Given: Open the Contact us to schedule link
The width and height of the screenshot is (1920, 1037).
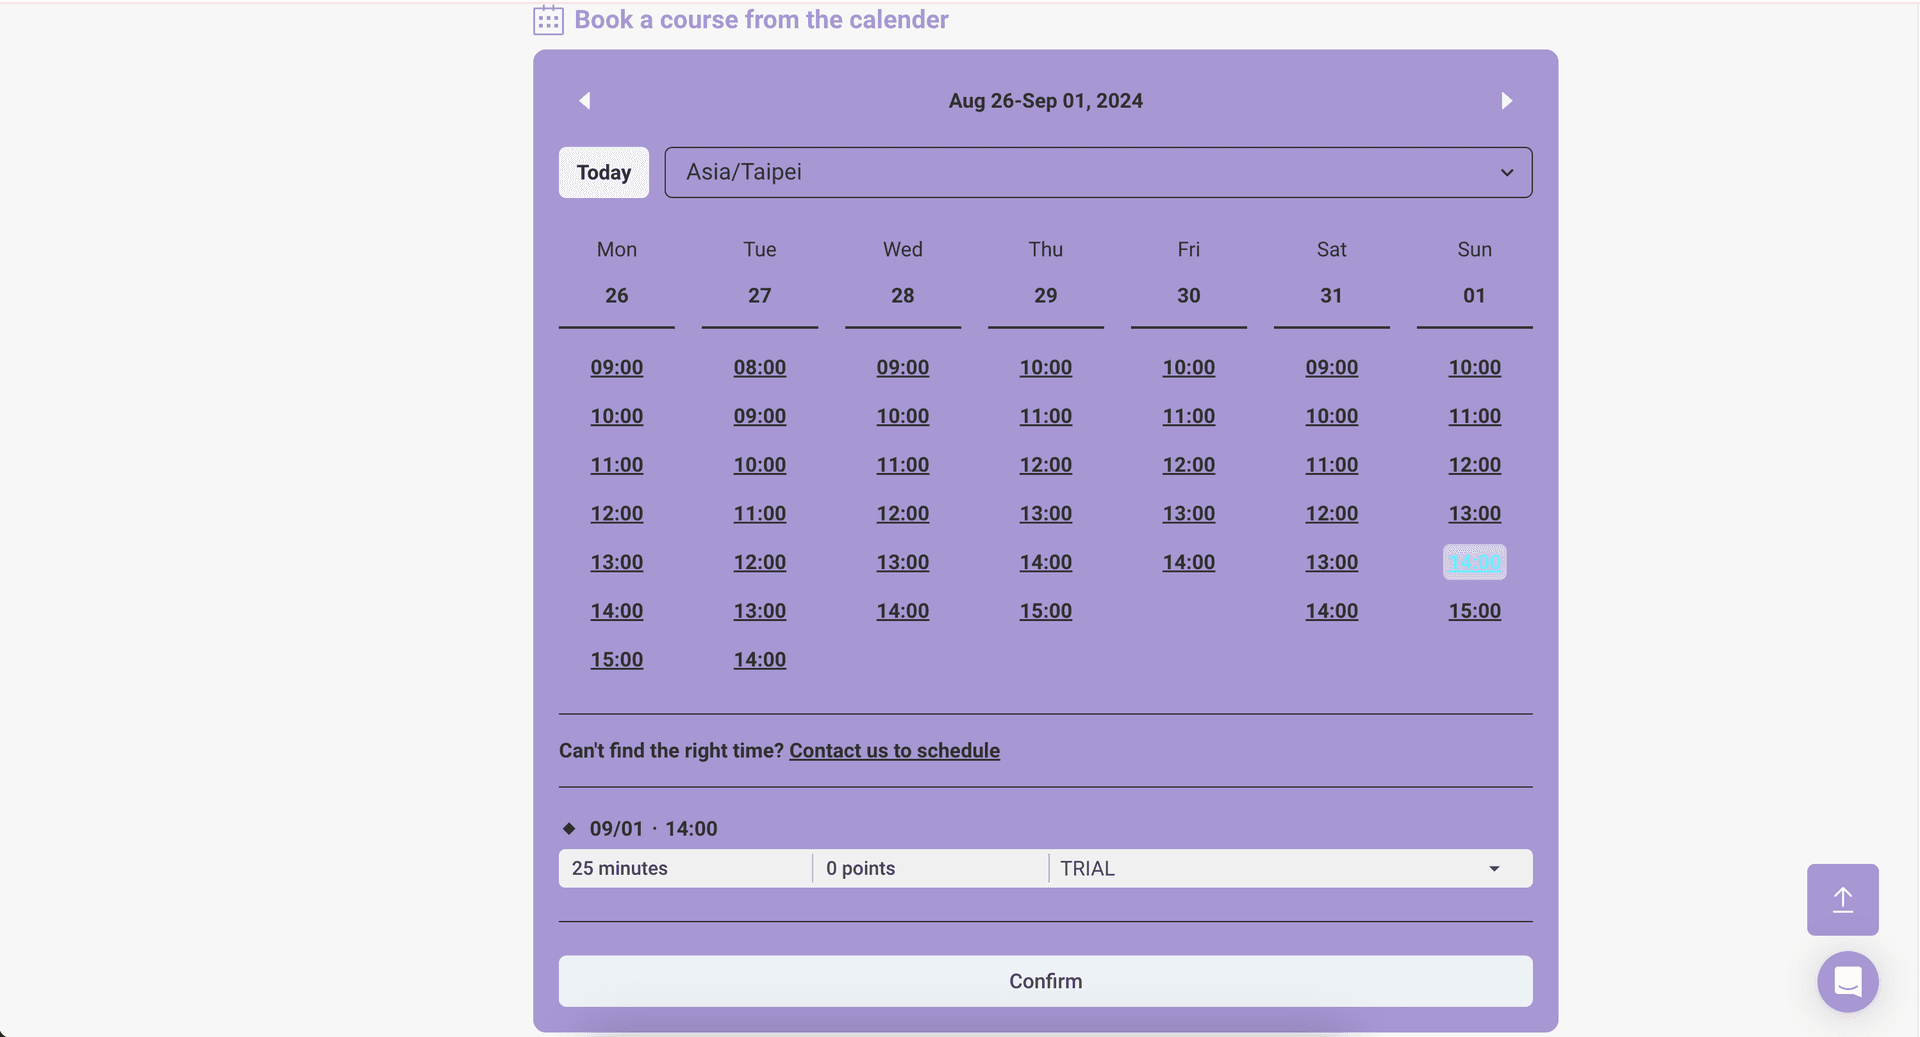Looking at the screenshot, I should pyautogui.click(x=894, y=750).
